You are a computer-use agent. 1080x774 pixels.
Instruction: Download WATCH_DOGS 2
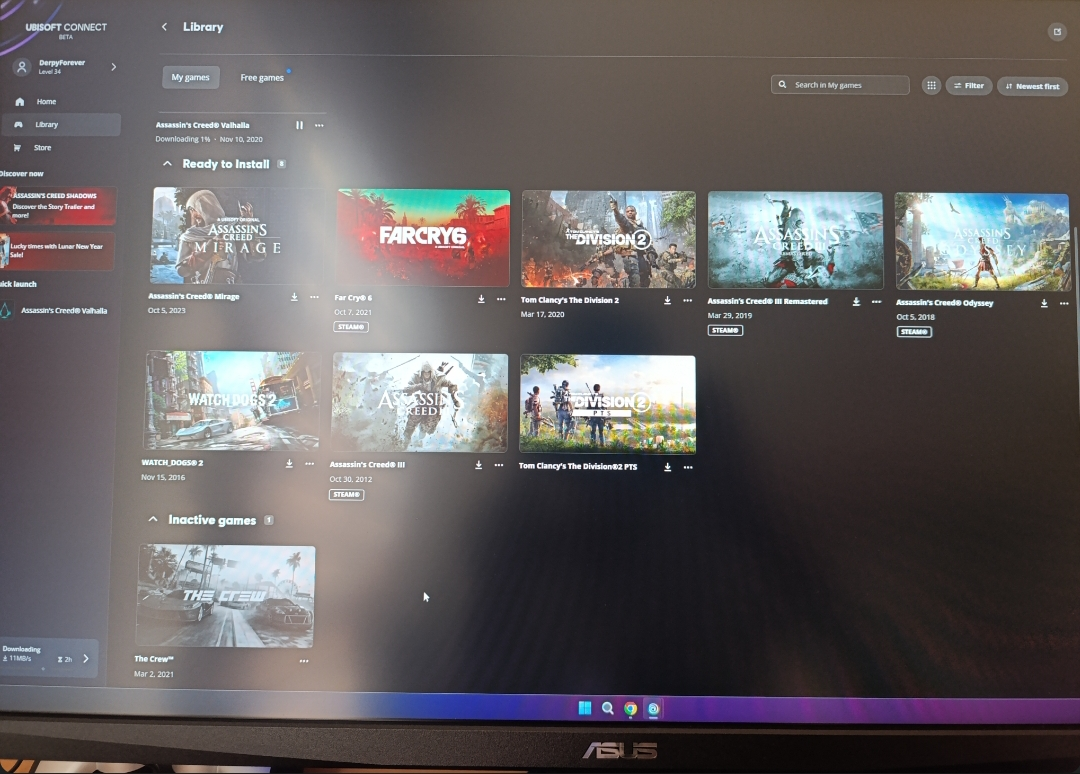point(289,463)
